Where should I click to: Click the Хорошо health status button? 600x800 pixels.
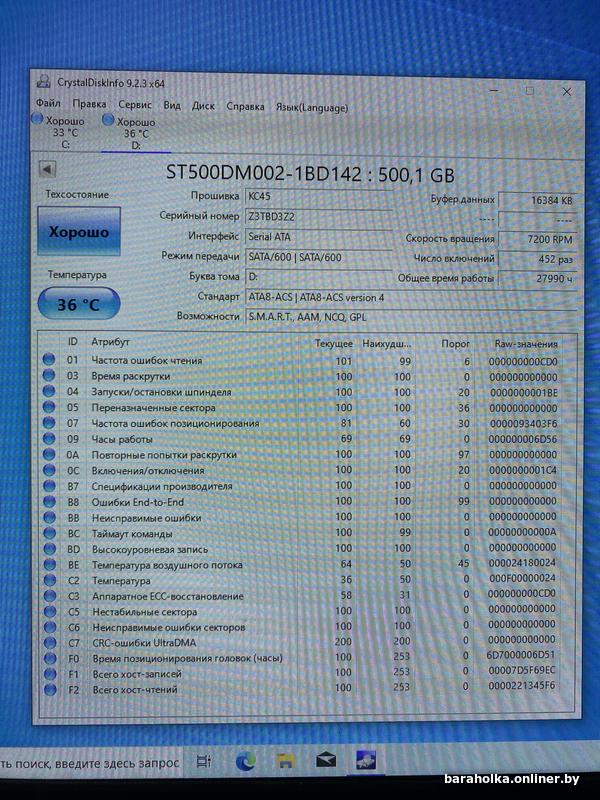[x=79, y=232]
